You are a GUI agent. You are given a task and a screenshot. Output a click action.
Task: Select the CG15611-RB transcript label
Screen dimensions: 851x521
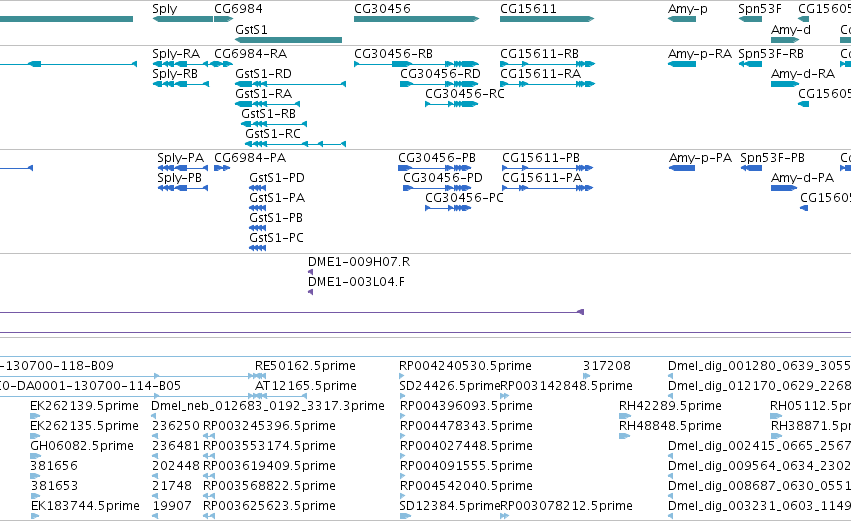tap(539, 54)
